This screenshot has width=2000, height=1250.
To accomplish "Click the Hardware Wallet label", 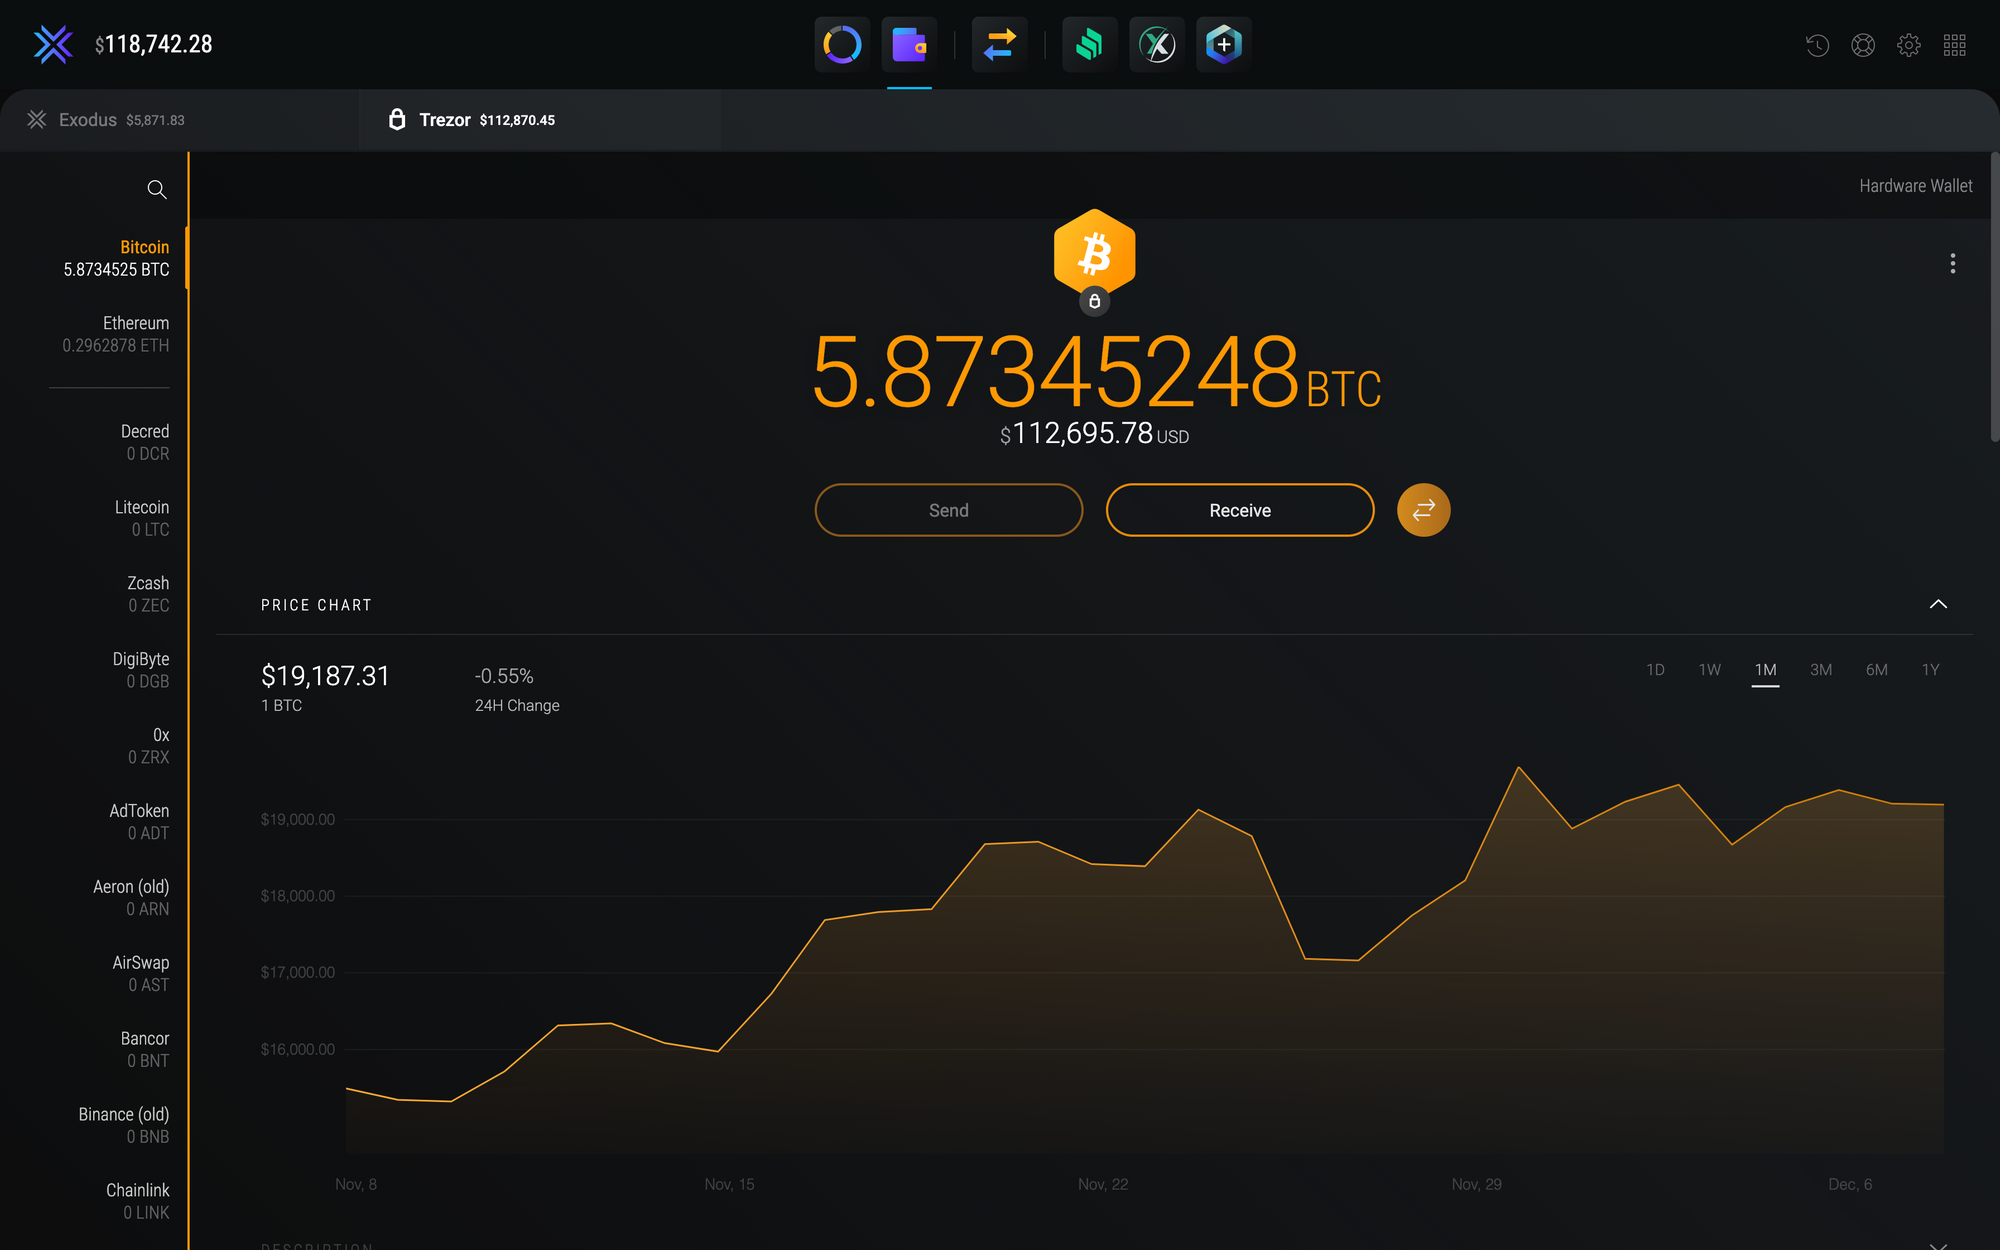I will coord(1915,186).
